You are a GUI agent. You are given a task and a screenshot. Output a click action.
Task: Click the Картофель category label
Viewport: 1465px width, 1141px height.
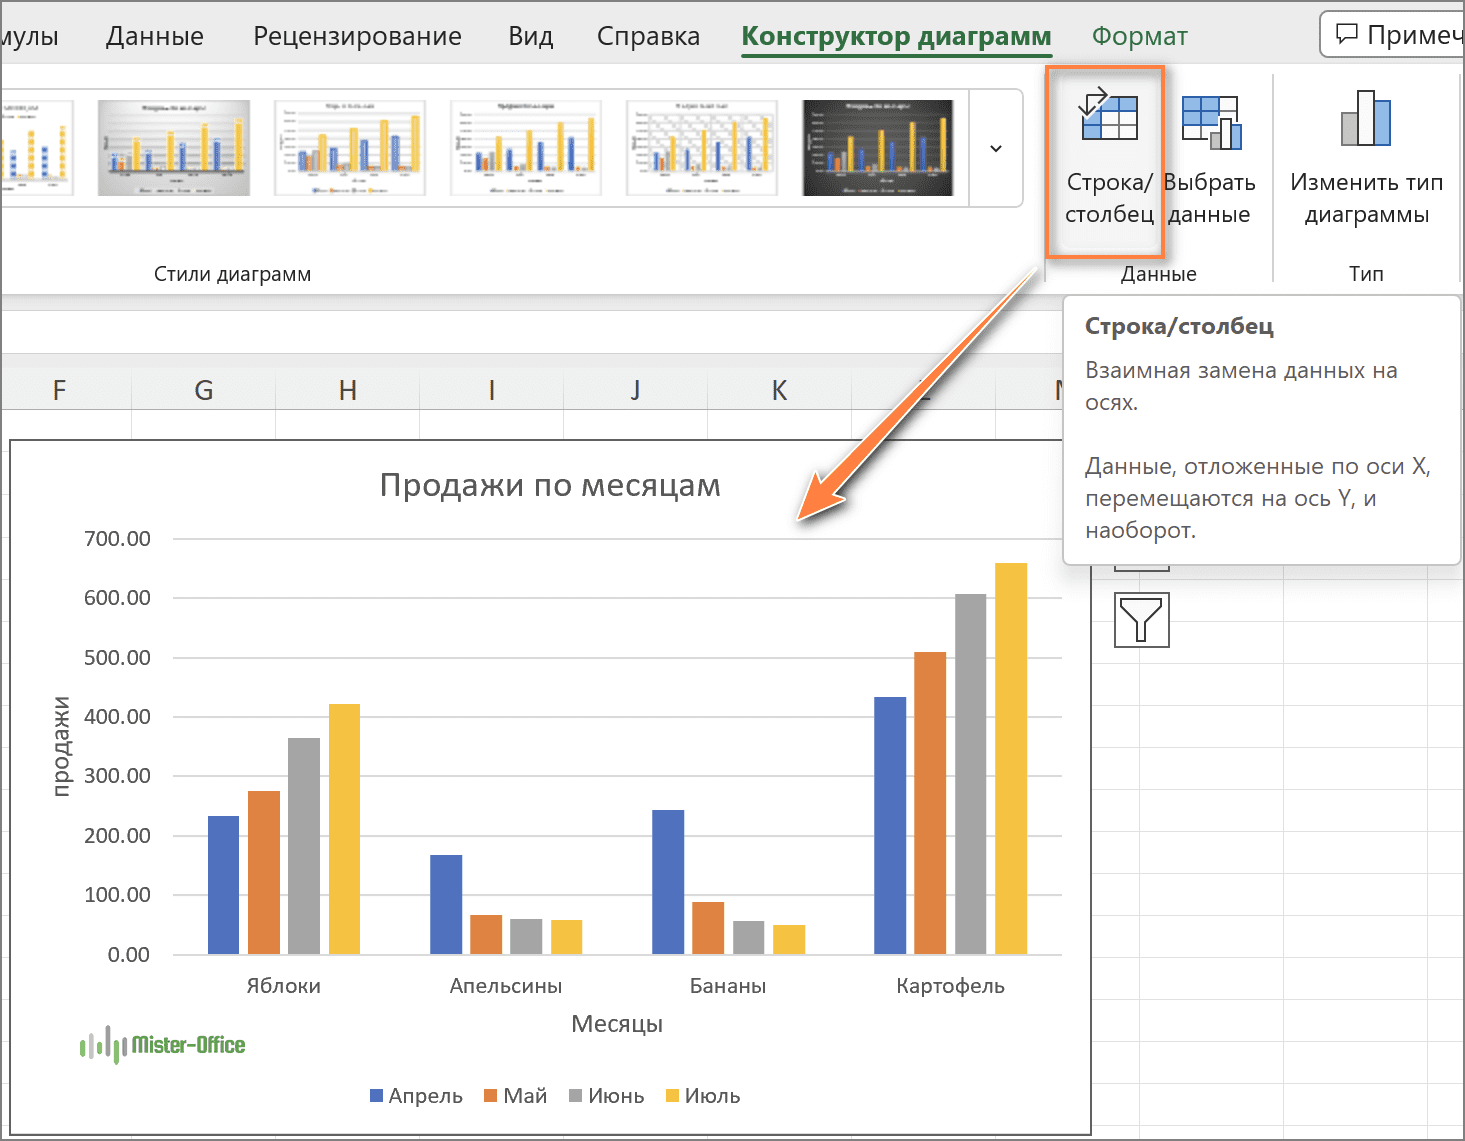pyautogui.click(x=950, y=986)
